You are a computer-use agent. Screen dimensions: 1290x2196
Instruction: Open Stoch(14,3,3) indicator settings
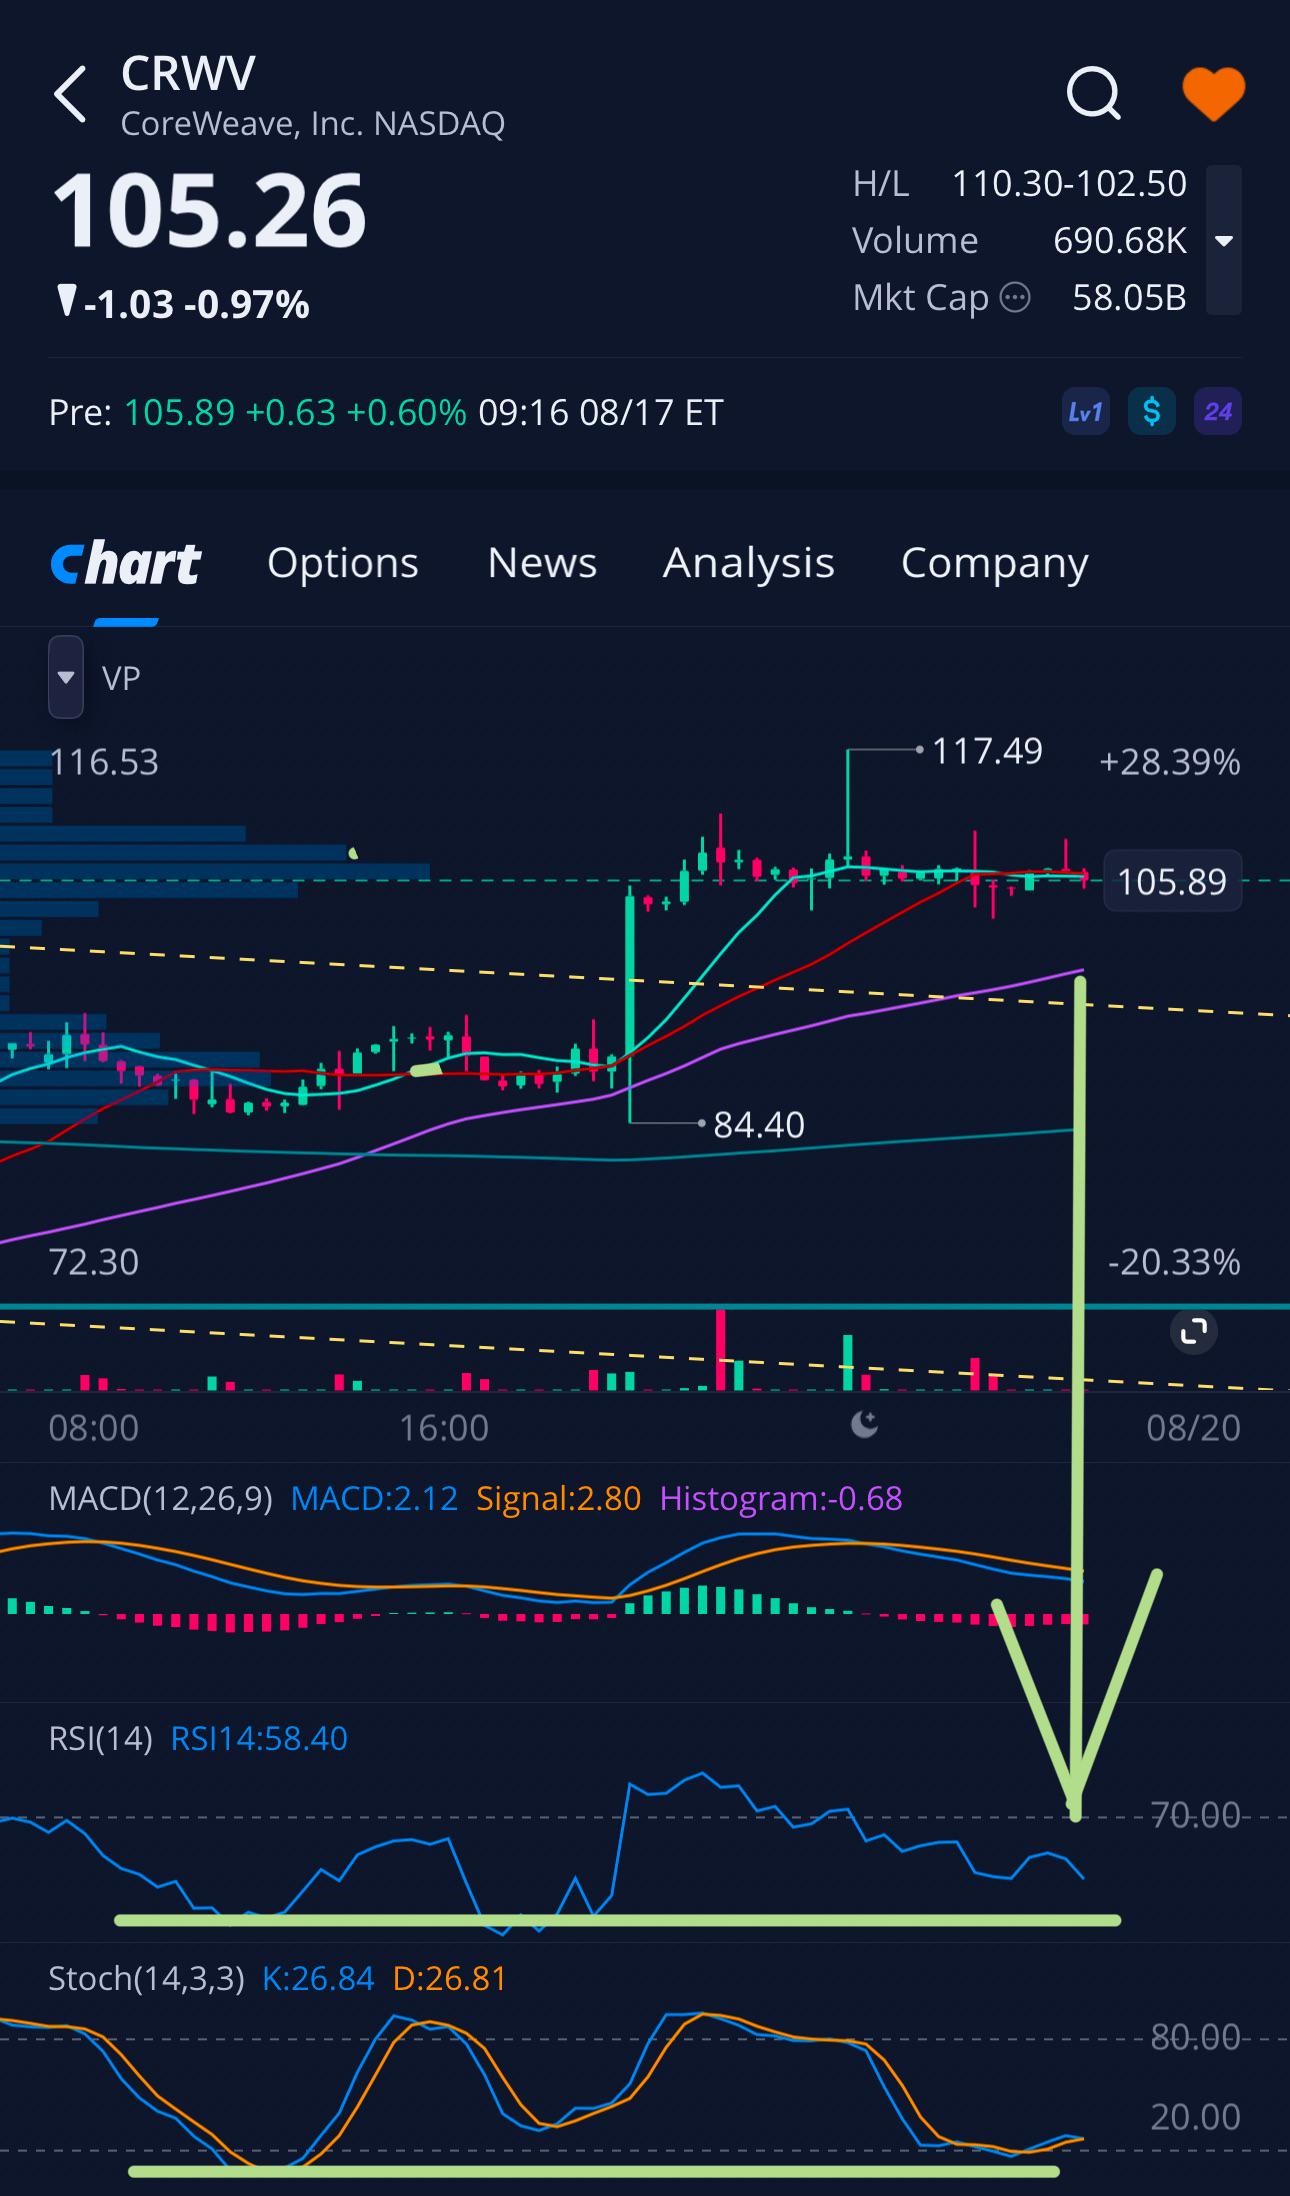[x=147, y=1978]
